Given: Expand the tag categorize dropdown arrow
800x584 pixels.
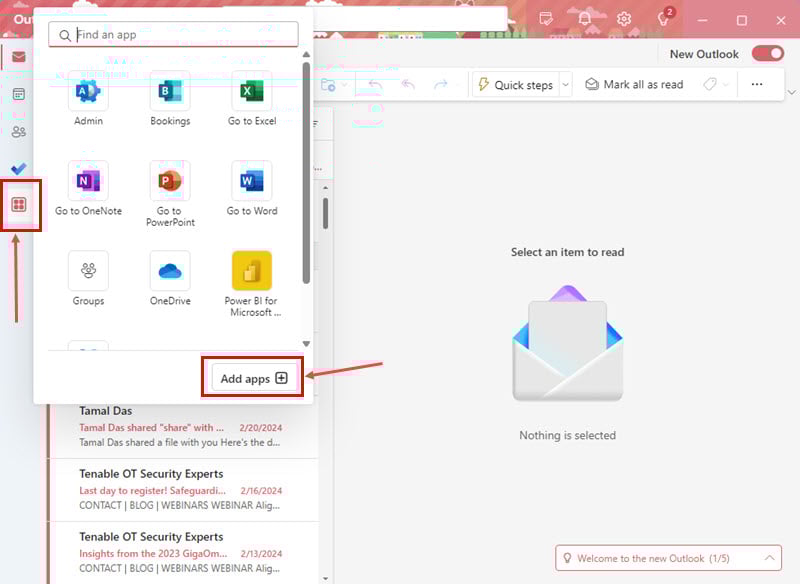Looking at the screenshot, I should (x=726, y=85).
